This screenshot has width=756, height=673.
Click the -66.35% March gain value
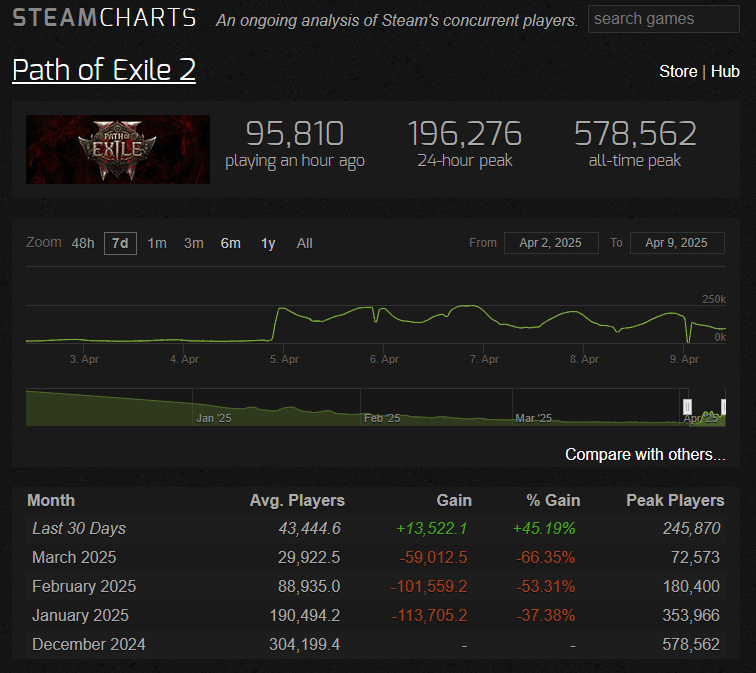point(545,557)
